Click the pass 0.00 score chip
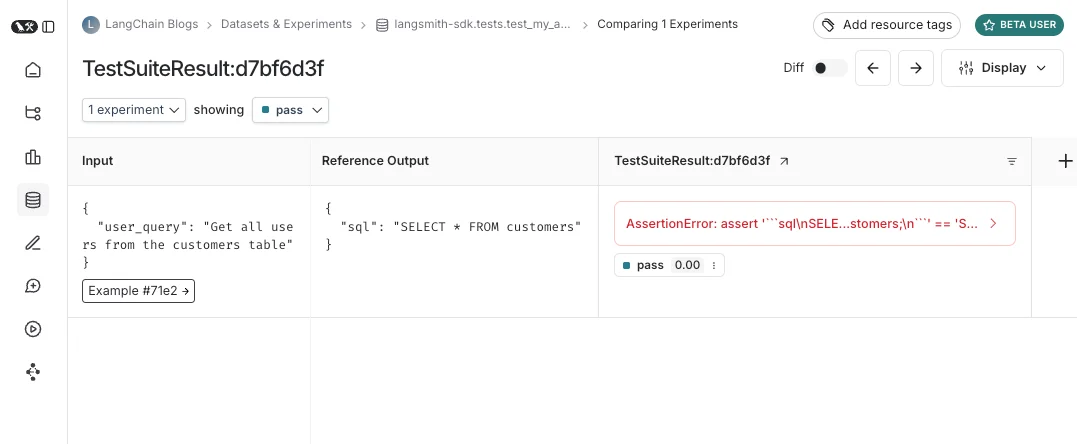 tap(669, 265)
